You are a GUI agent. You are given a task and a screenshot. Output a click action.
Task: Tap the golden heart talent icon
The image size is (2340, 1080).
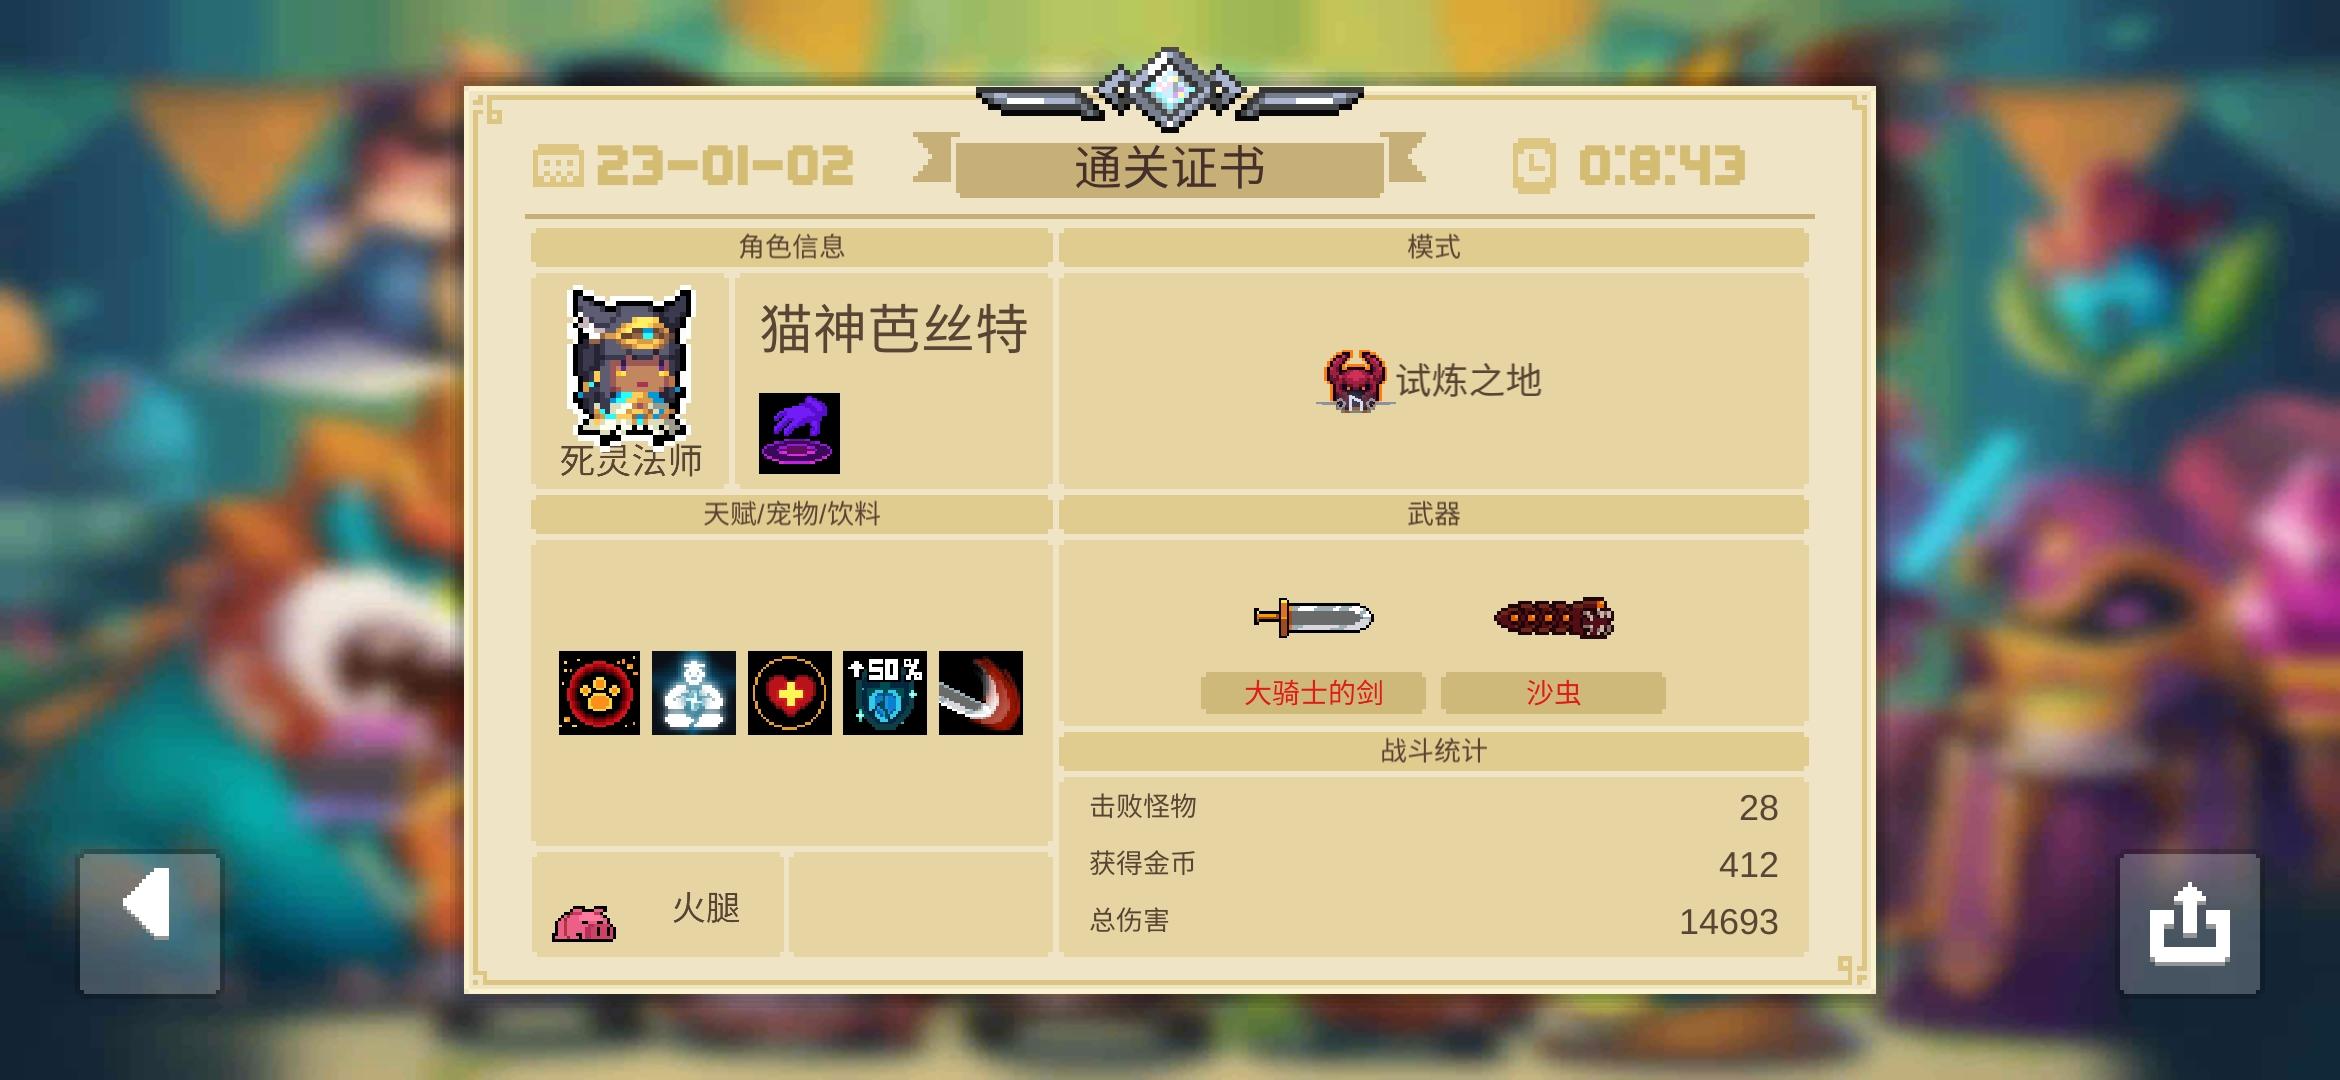pyautogui.click(x=789, y=693)
